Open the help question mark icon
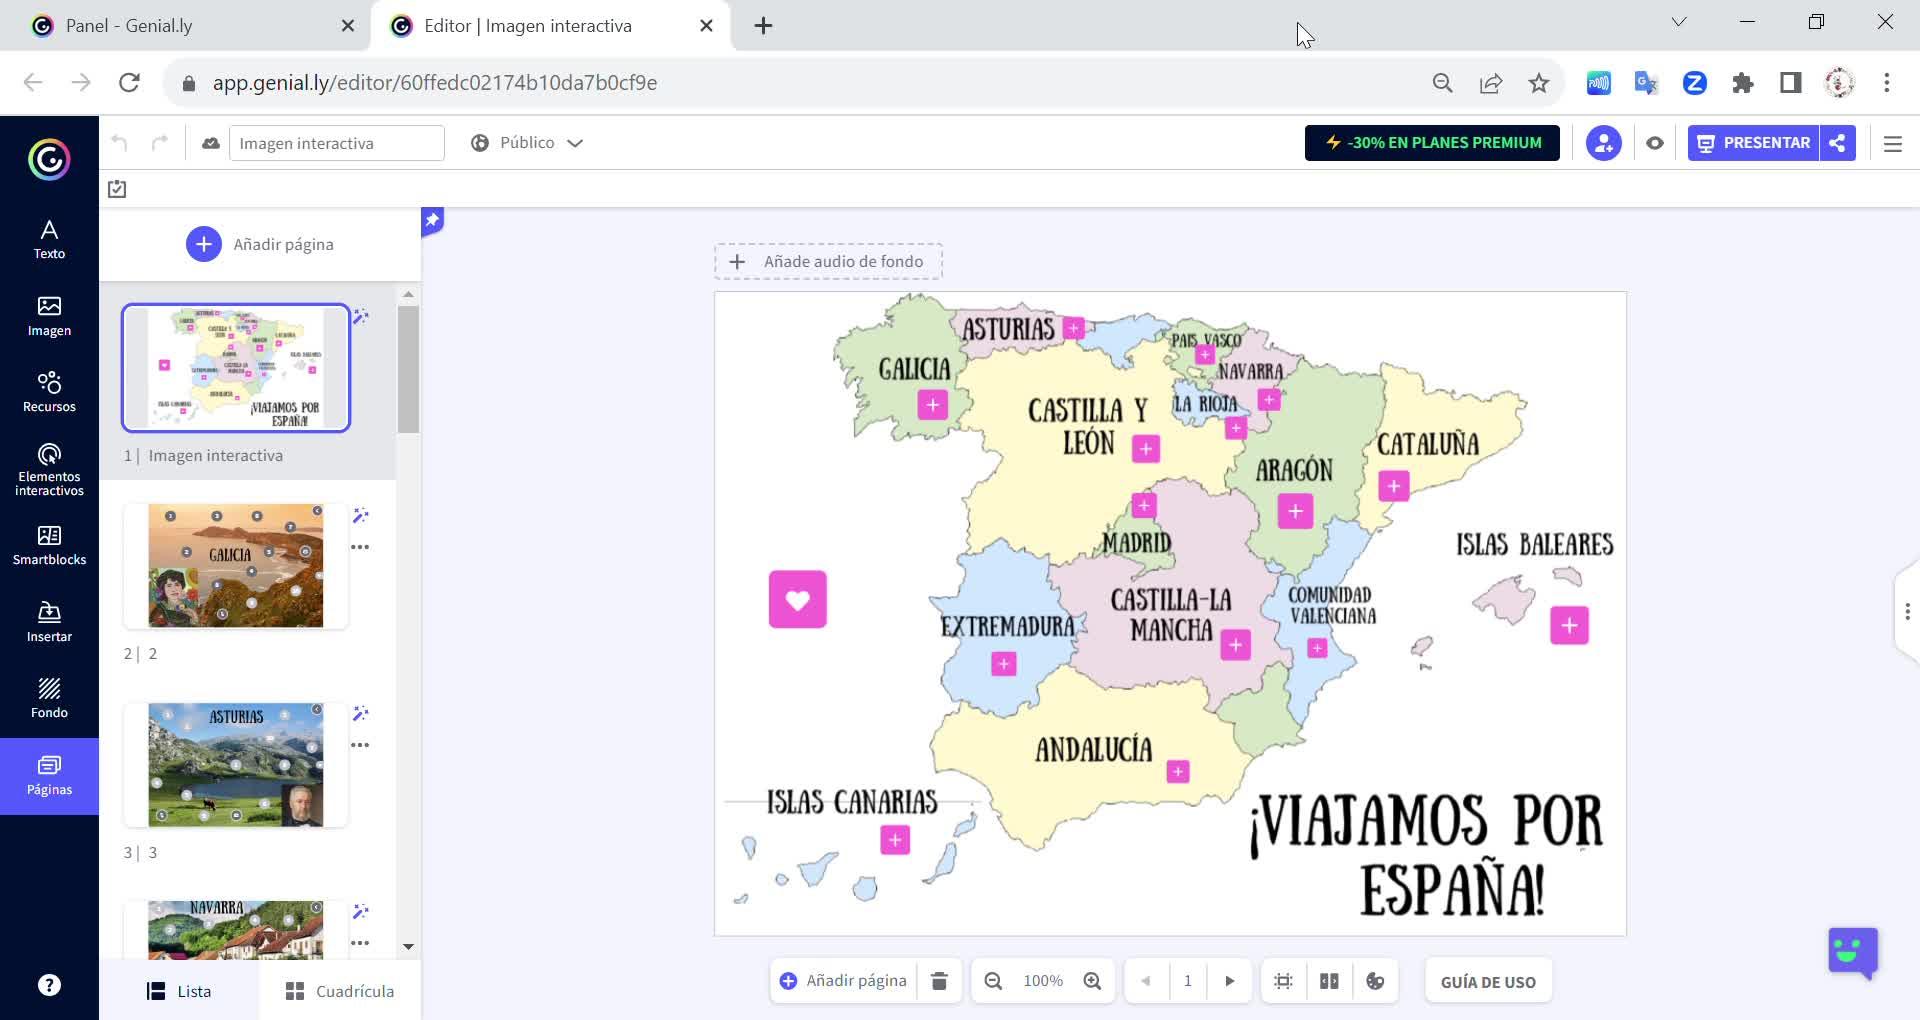The image size is (1920, 1020). coord(49,985)
